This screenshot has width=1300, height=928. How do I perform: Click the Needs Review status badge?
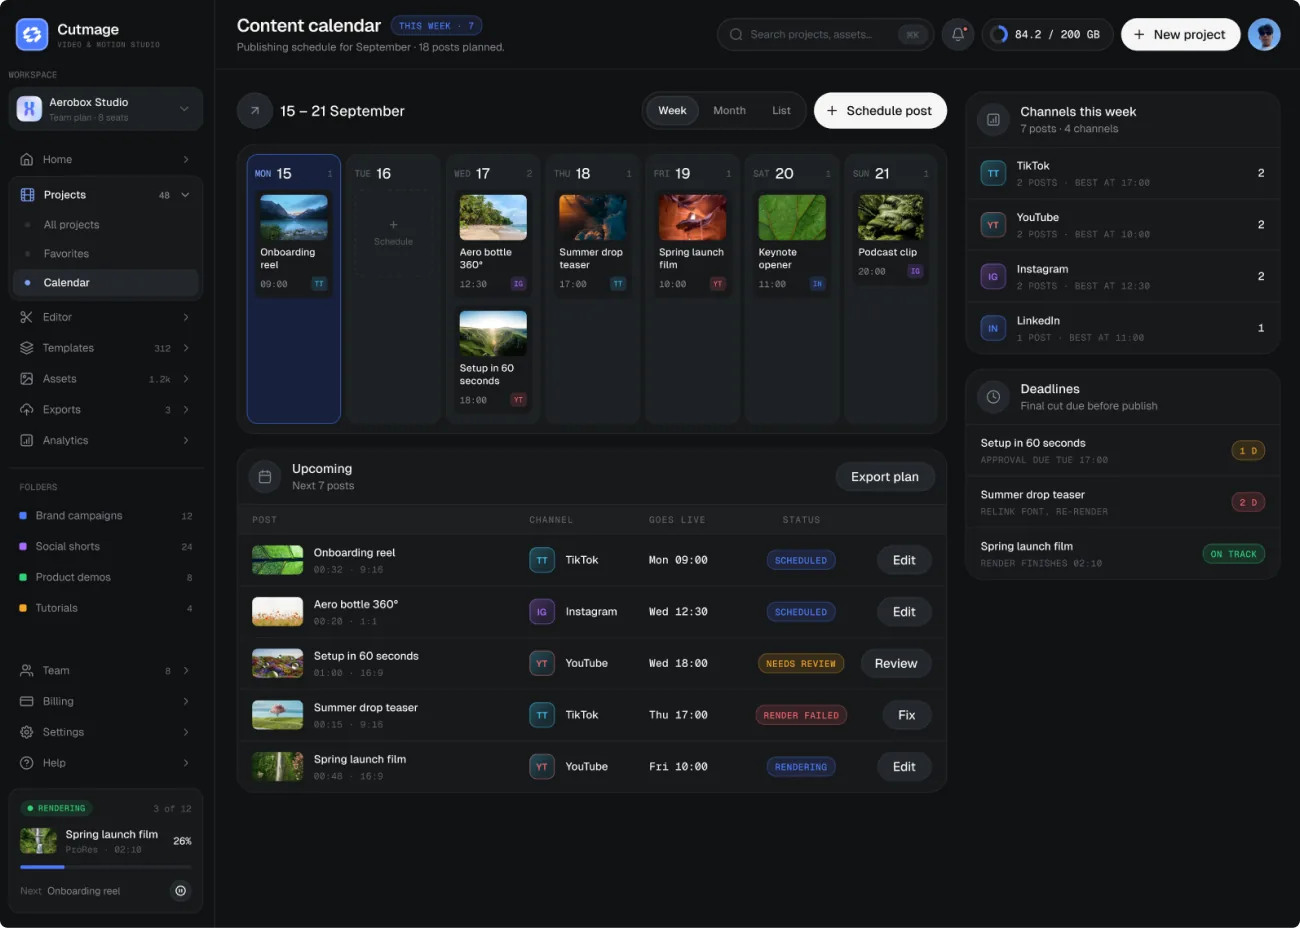pyautogui.click(x=801, y=664)
